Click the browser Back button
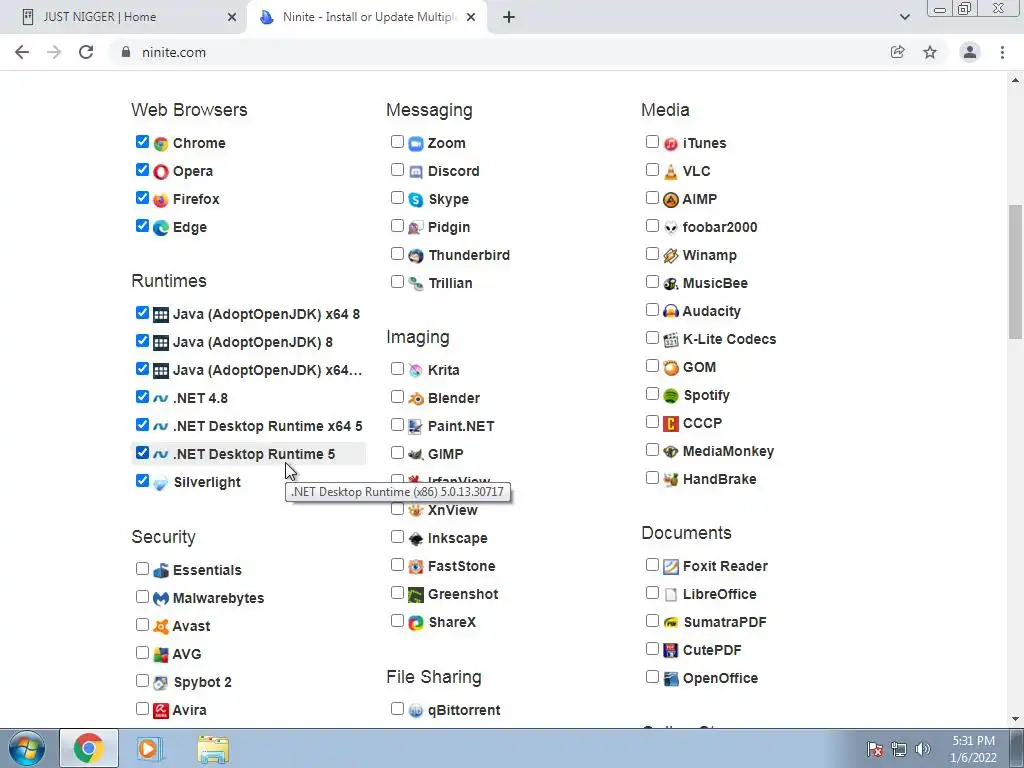The image size is (1024, 768). (x=22, y=52)
